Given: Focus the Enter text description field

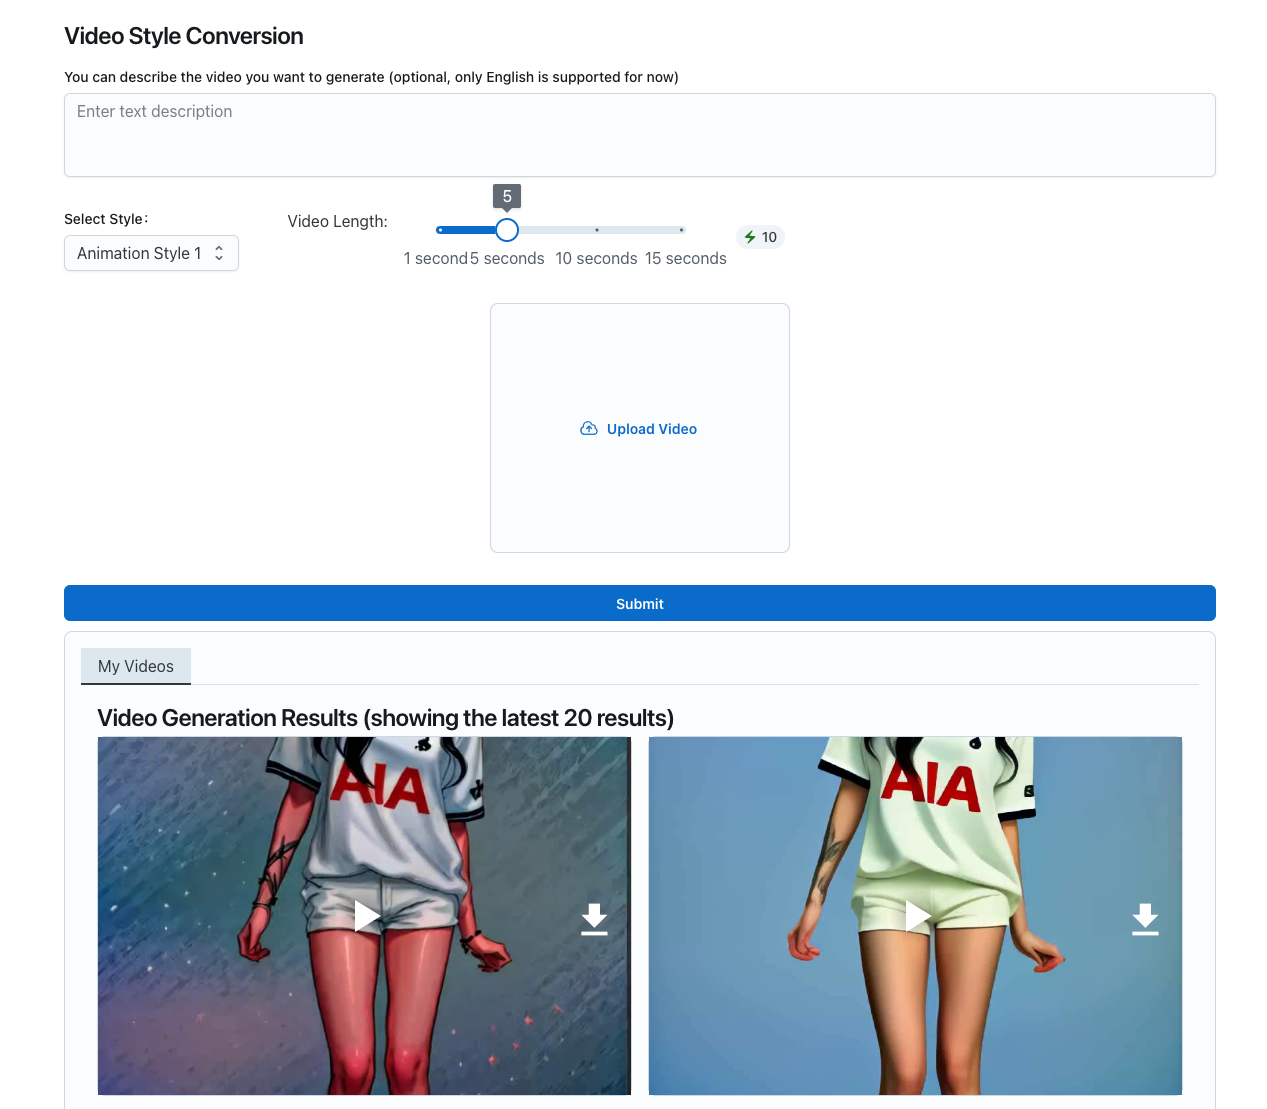Looking at the screenshot, I should click(640, 135).
